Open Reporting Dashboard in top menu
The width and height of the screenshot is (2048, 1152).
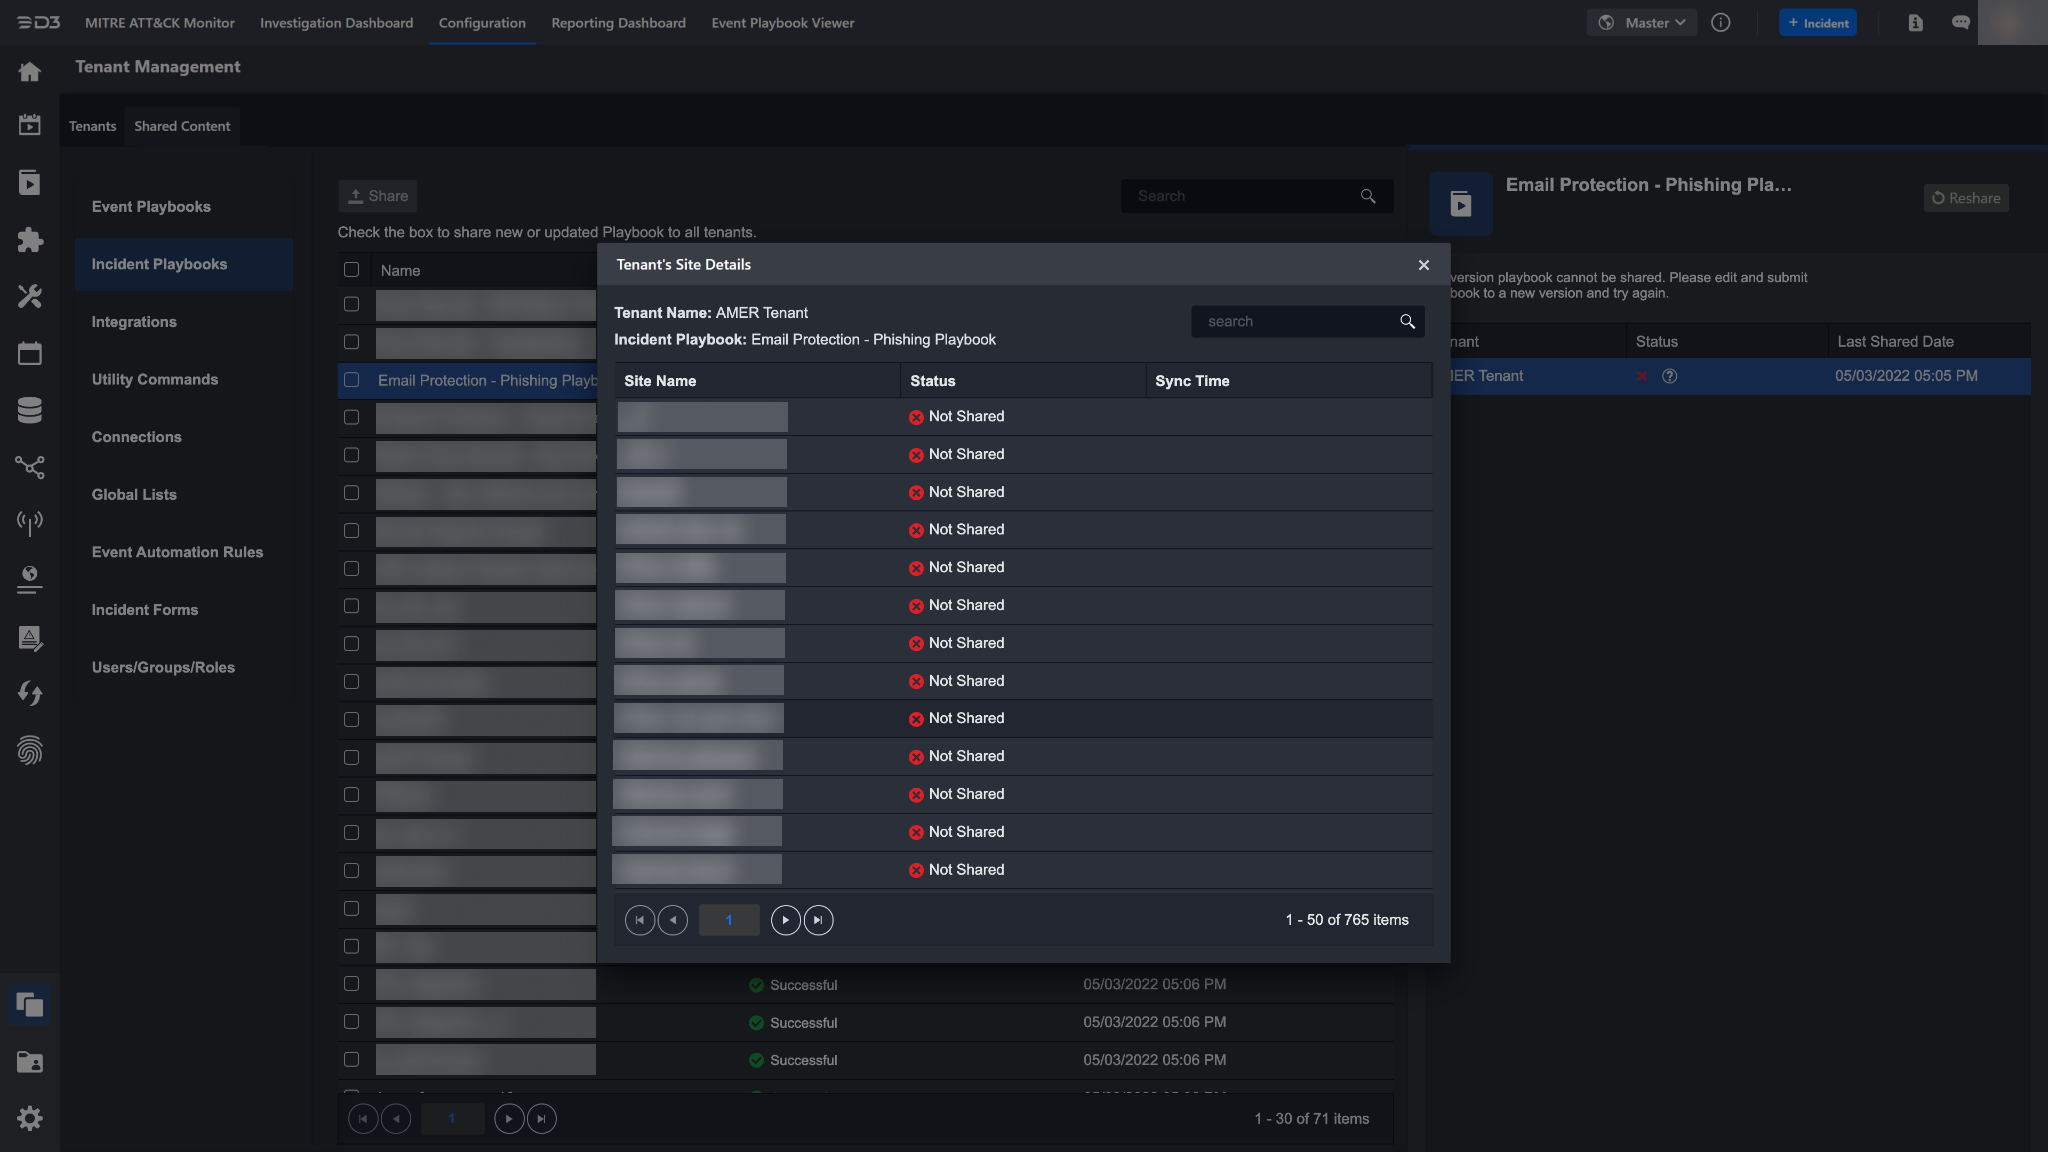click(x=618, y=23)
